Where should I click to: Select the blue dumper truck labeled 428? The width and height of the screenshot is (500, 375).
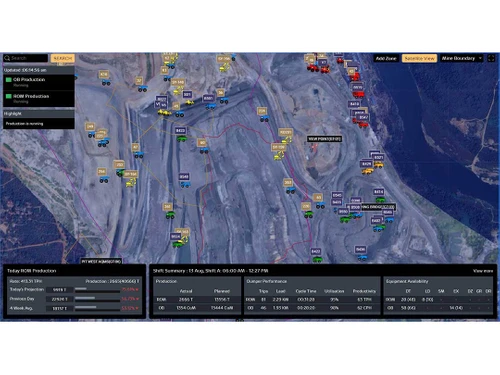106,82
